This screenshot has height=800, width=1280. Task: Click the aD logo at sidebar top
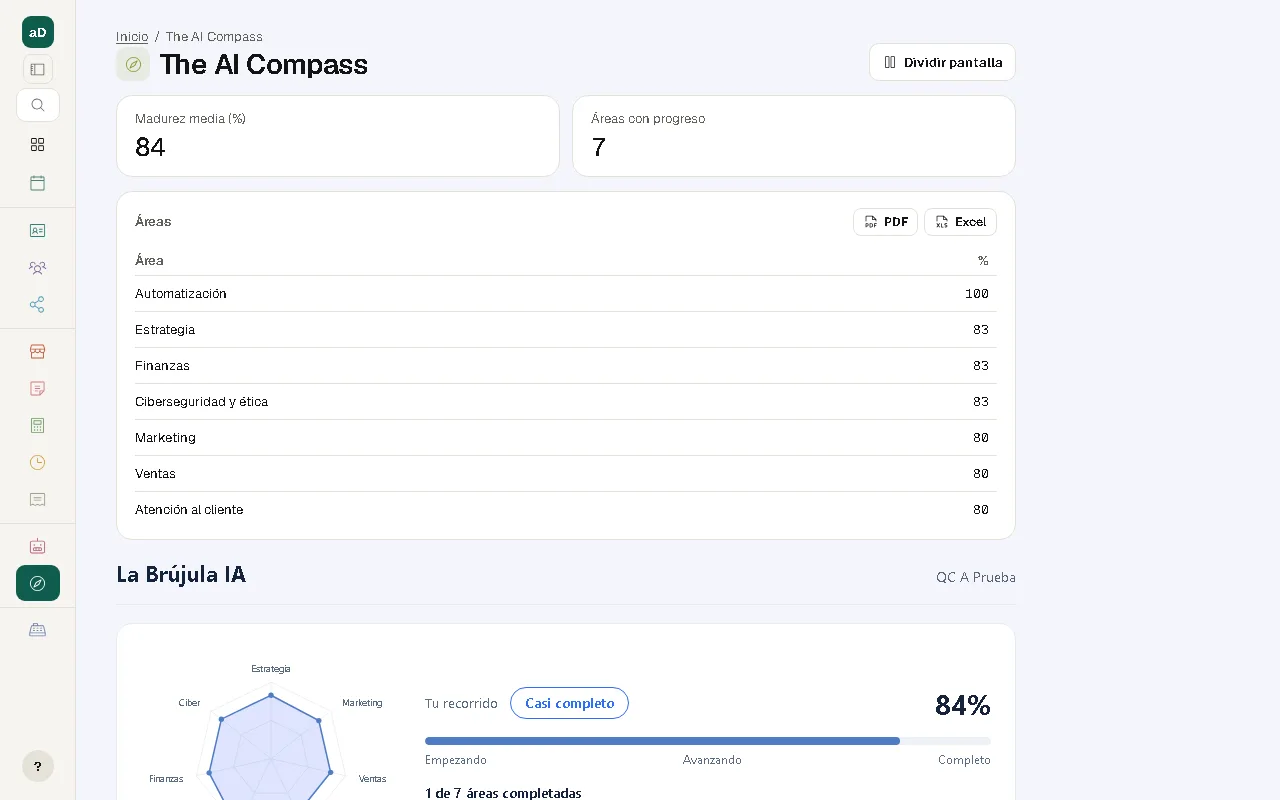(38, 32)
